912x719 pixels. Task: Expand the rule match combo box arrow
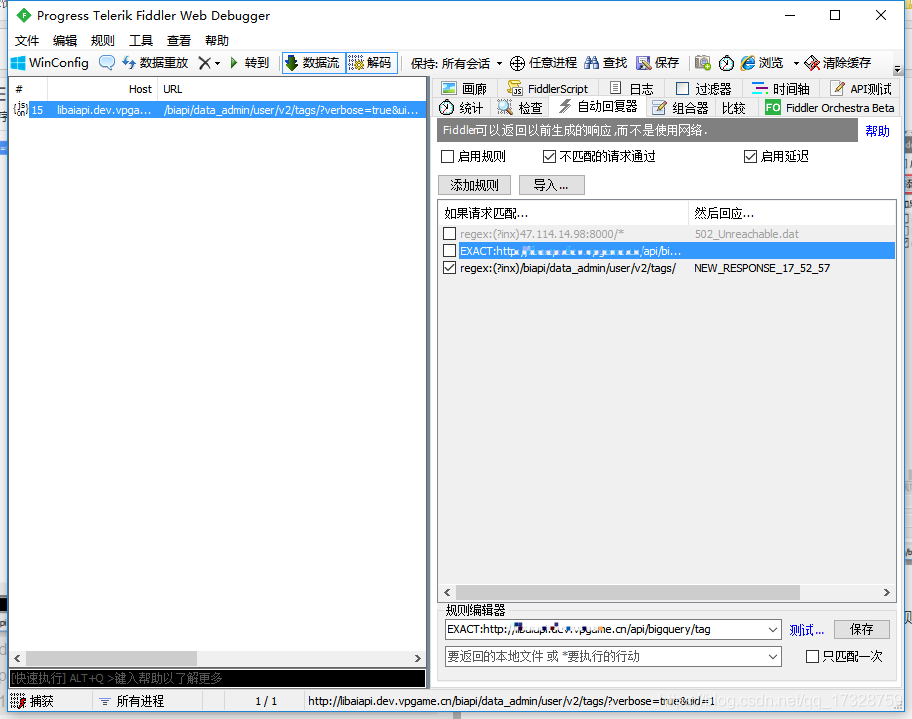coord(772,629)
